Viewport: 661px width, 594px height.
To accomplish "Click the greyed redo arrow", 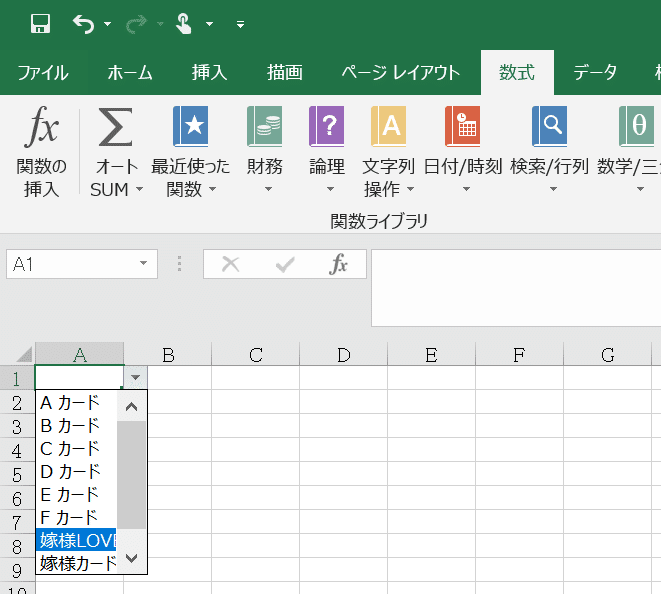I will [x=136, y=24].
